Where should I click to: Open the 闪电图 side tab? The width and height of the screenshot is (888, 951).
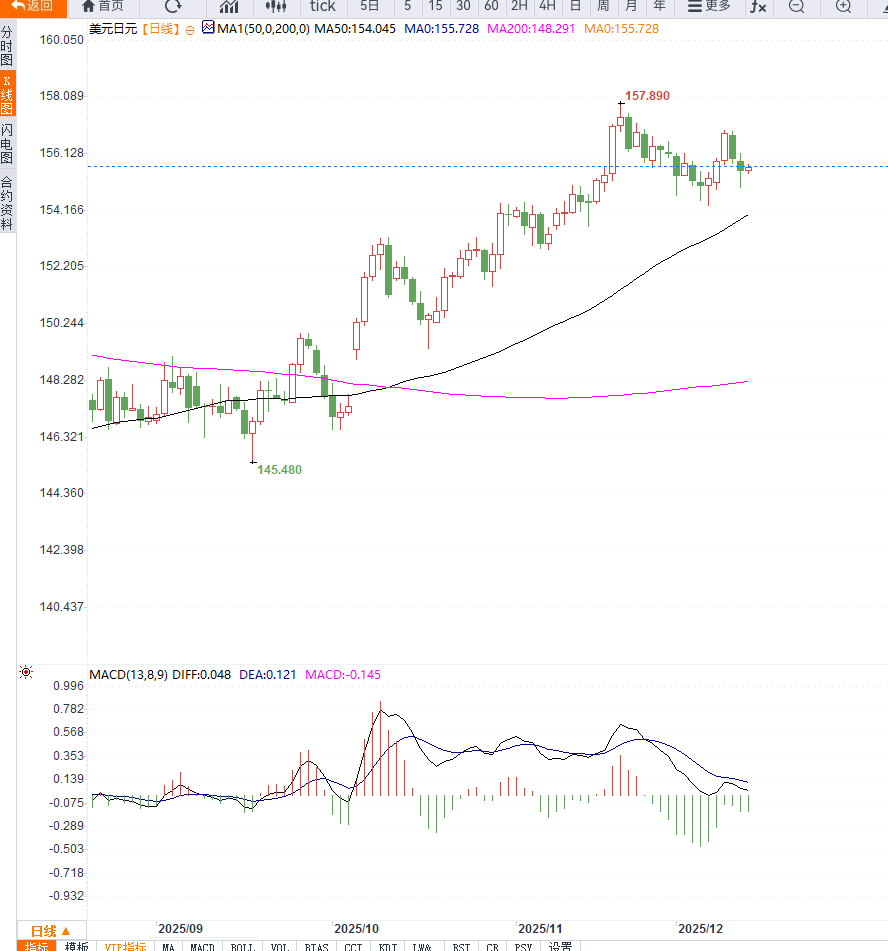pyautogui.click(x=7, y=144)
